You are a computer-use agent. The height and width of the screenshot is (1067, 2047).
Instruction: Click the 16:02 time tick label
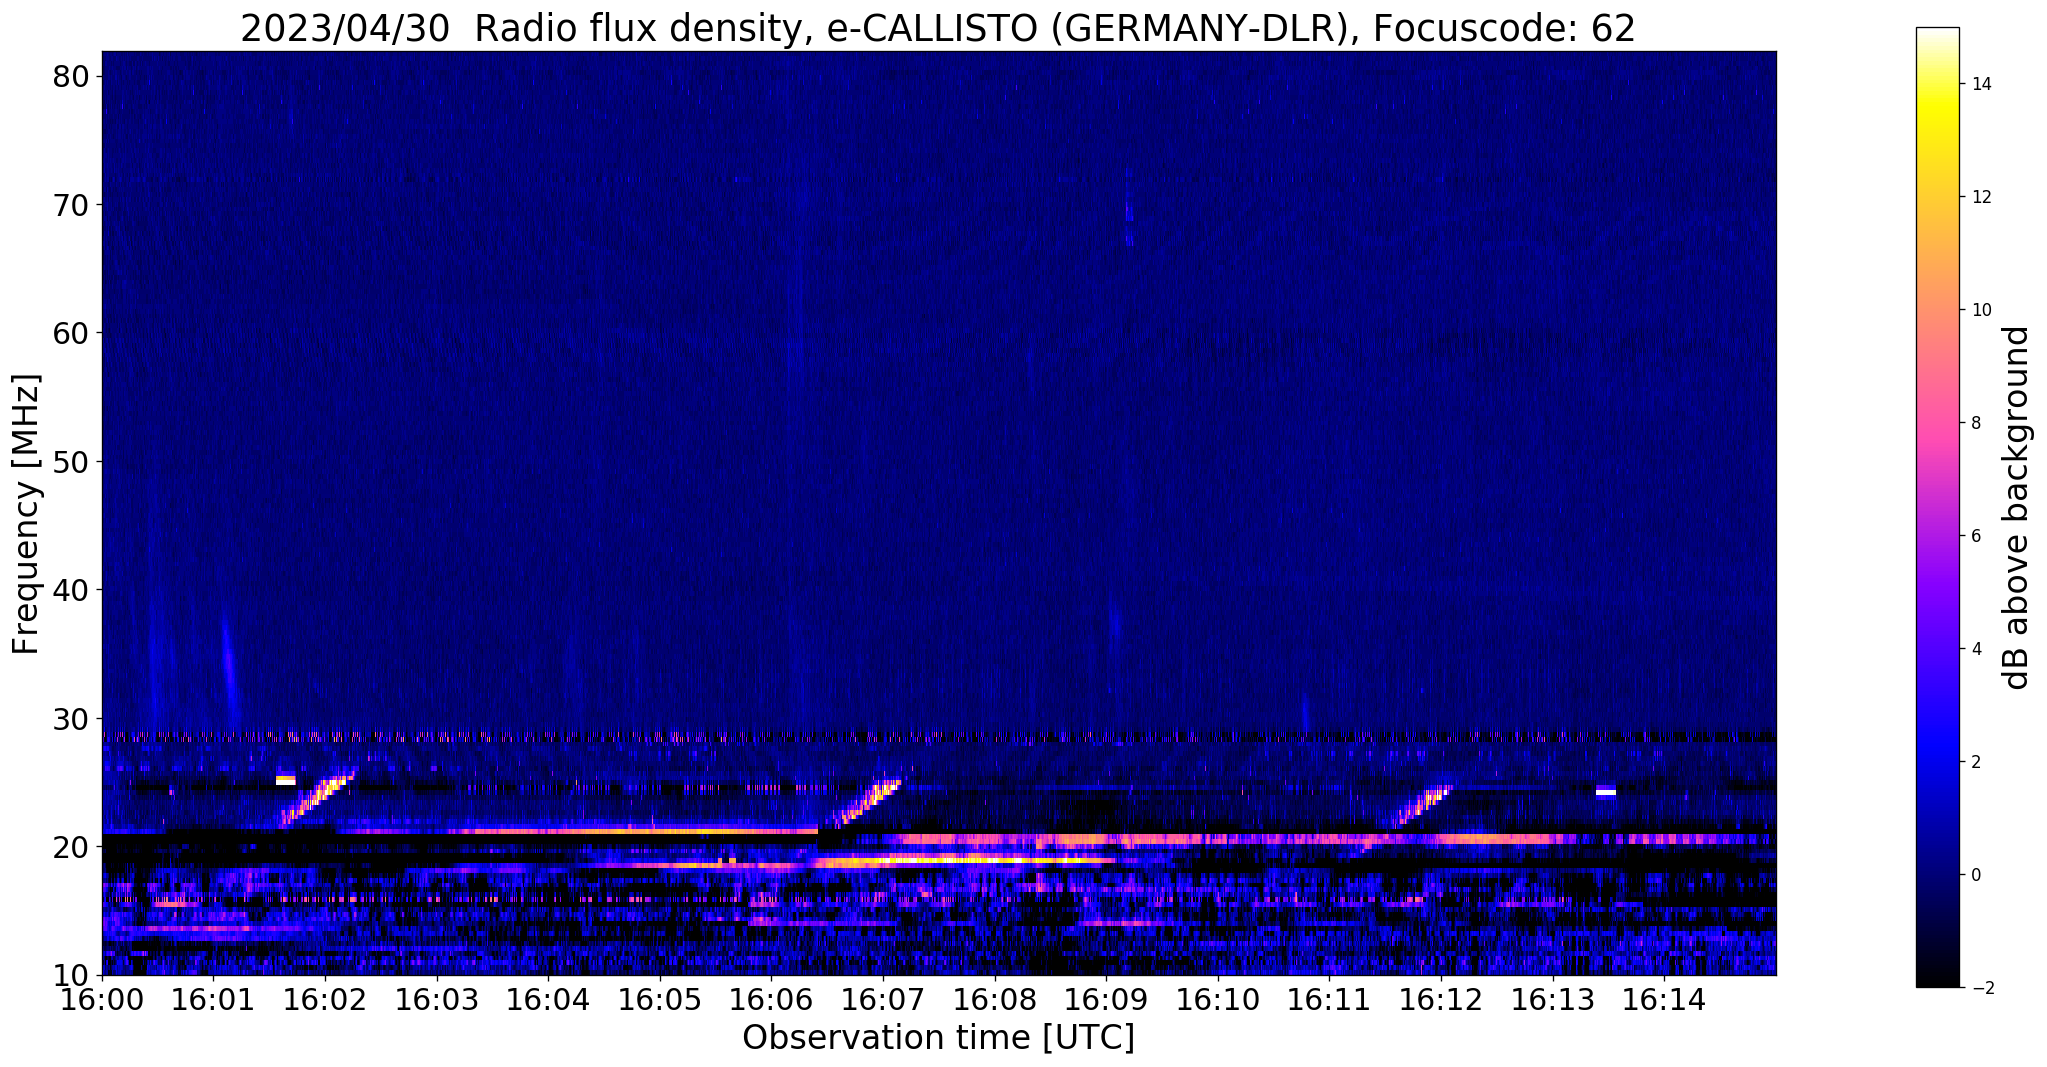[x=325, y=999]
